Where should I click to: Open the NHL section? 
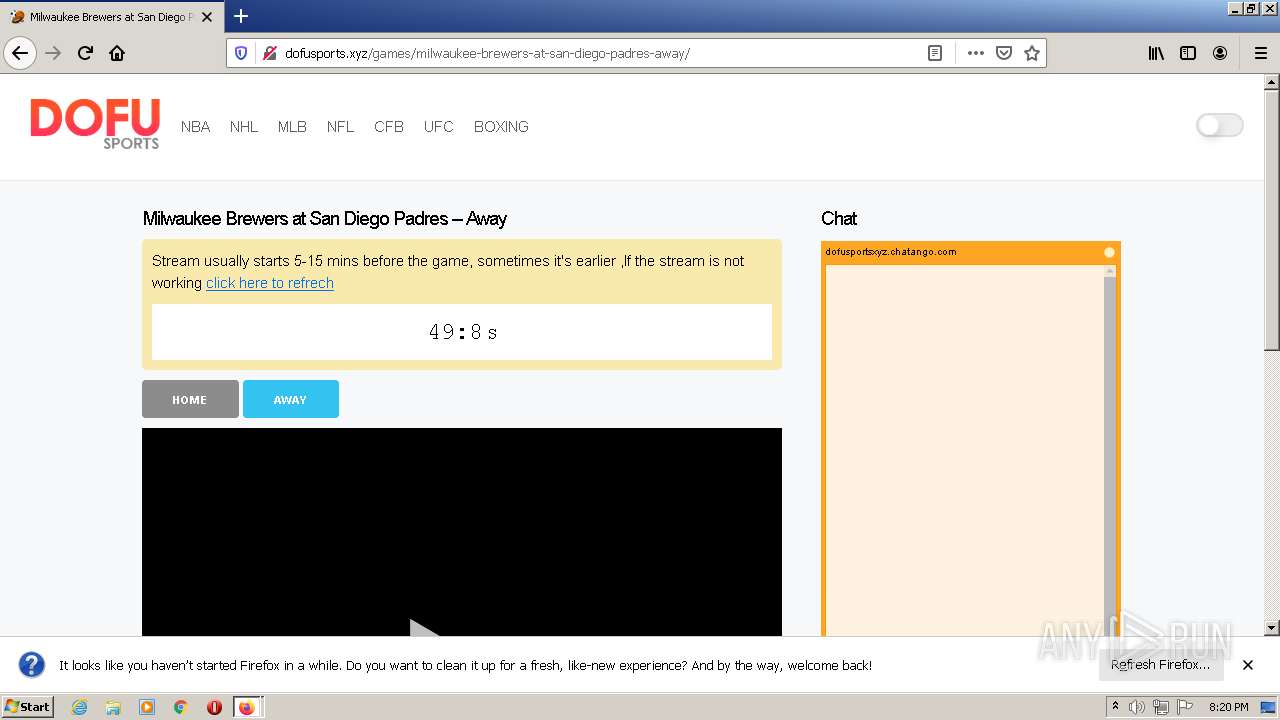(244, 127)
